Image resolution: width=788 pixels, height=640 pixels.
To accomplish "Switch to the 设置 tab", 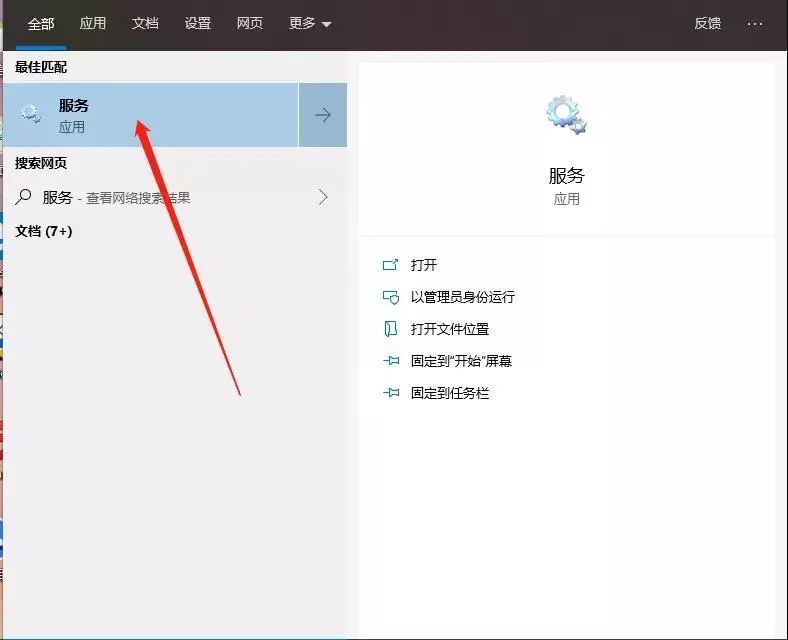I will [198, 24].
